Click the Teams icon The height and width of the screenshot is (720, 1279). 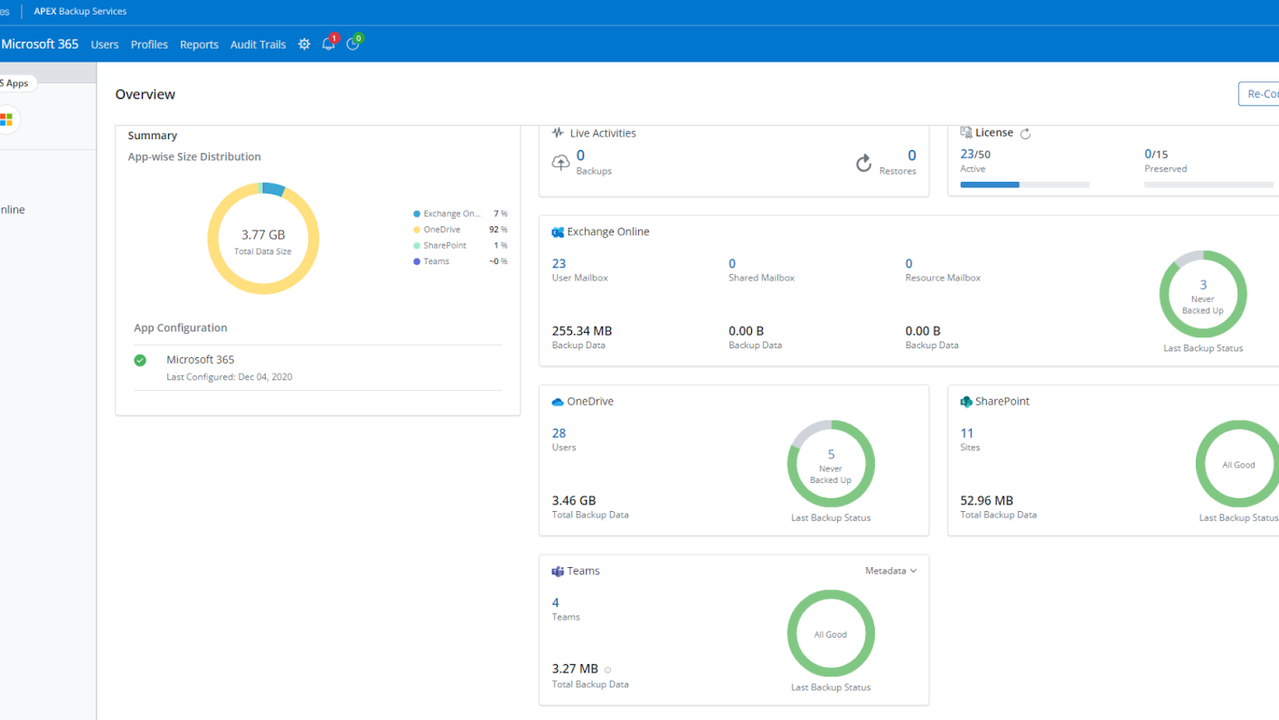point(558,572)
